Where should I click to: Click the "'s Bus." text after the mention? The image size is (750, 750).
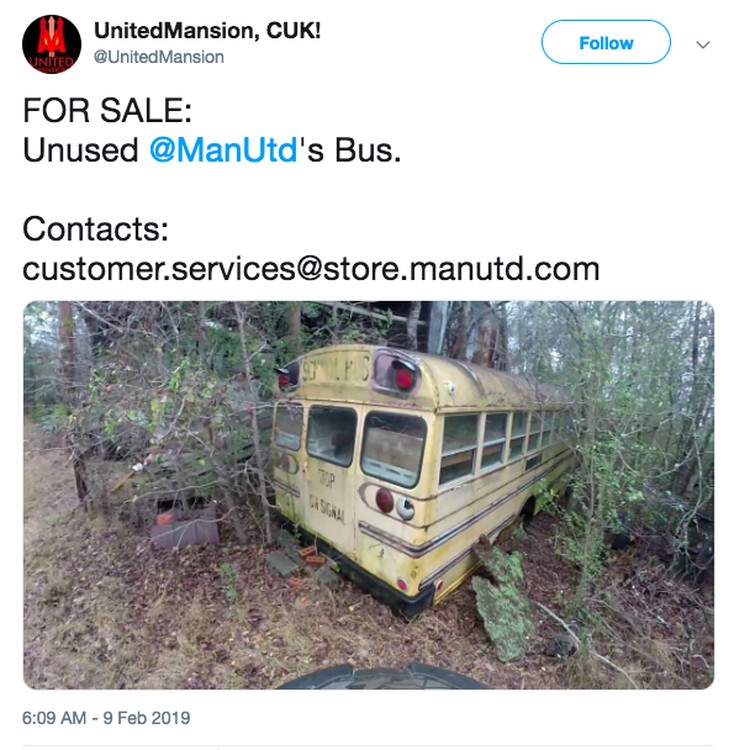point(350,150)
